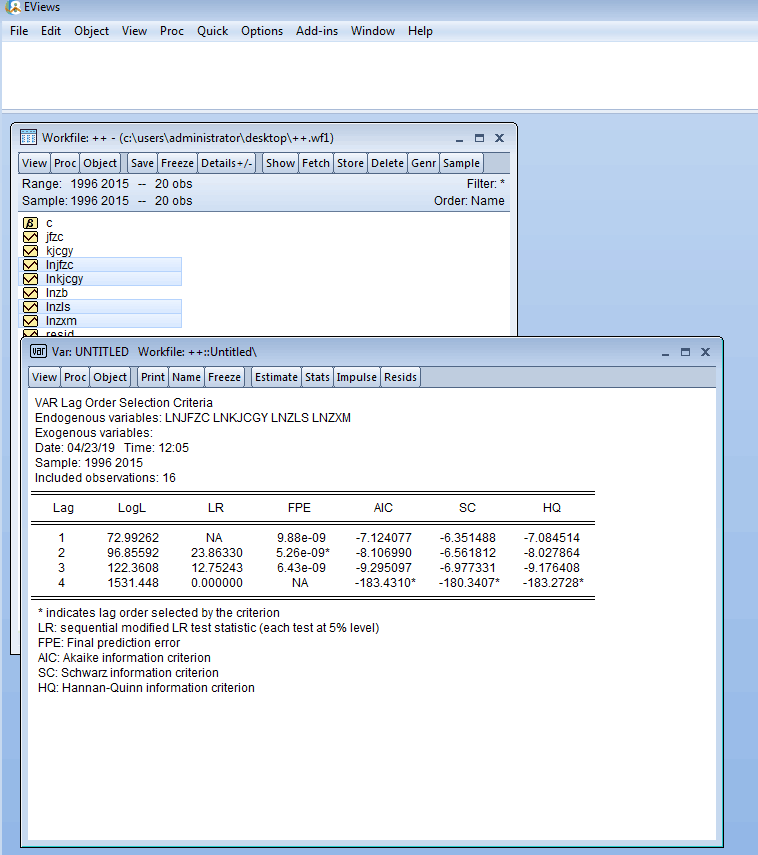This screenshot has height=855, width=758.
Task: Select the jfzc series name
Action: pyautogui.click(x=55, y=237)
